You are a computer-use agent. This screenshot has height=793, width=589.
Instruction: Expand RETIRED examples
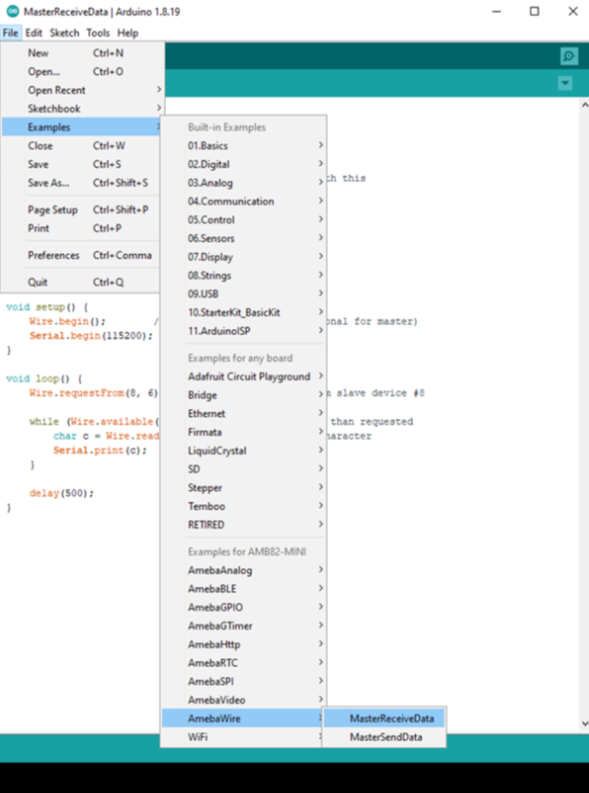point(244,525)
